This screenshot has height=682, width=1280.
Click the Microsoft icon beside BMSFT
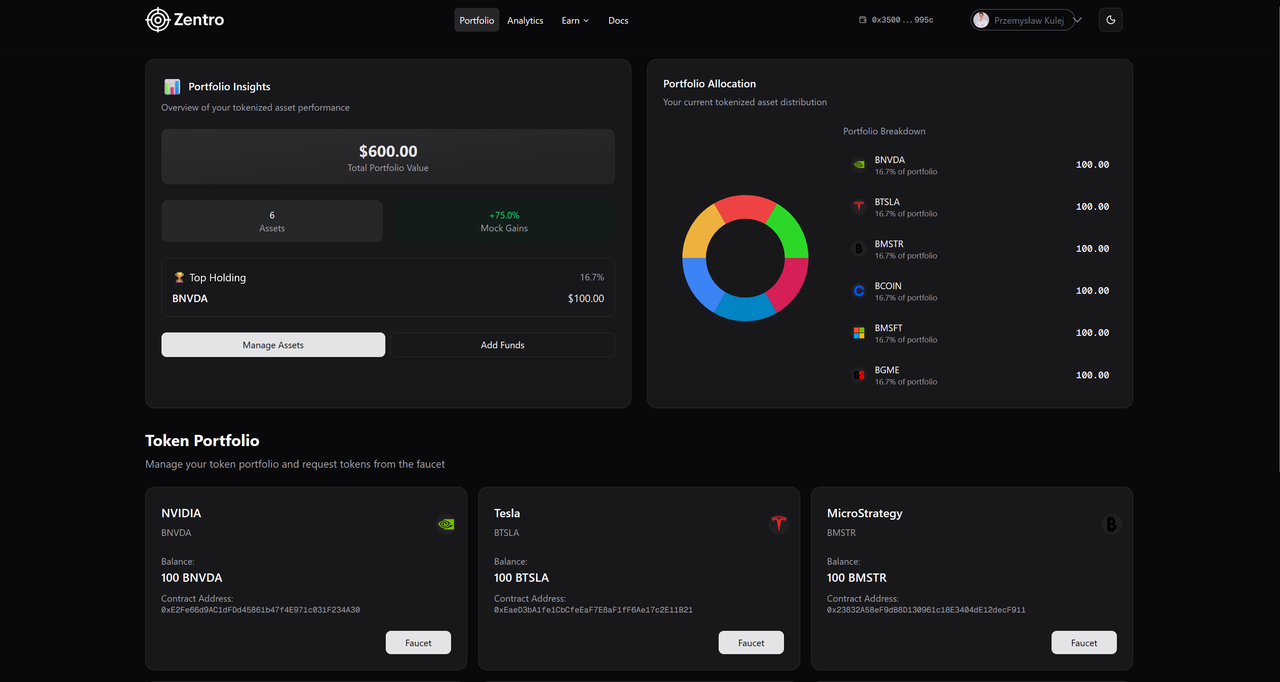click(858, 332)
